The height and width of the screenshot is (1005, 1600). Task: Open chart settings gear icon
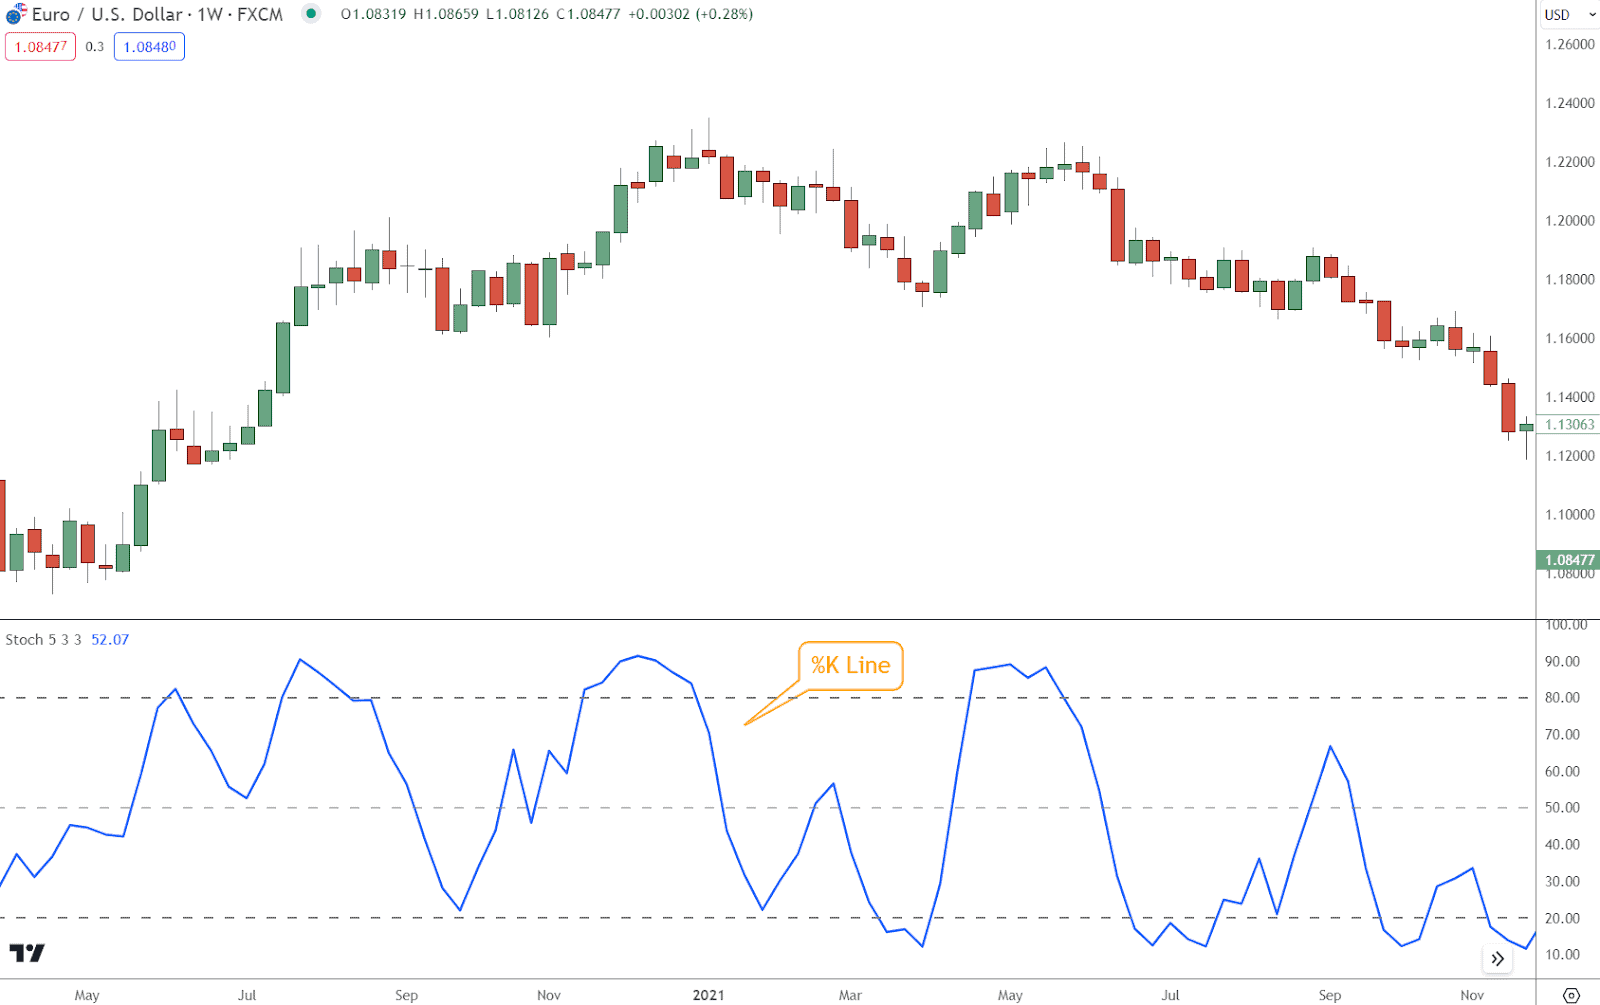(x=1571, y=995)
